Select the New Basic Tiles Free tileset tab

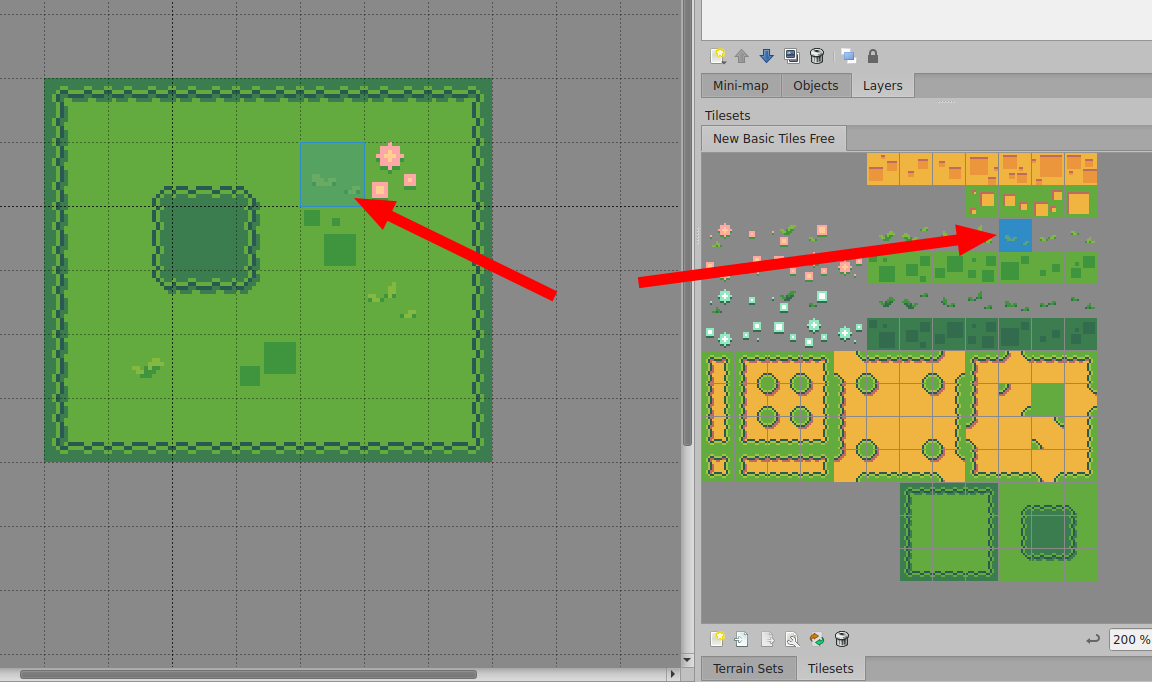pyautogui.click(x=773, y=138)
